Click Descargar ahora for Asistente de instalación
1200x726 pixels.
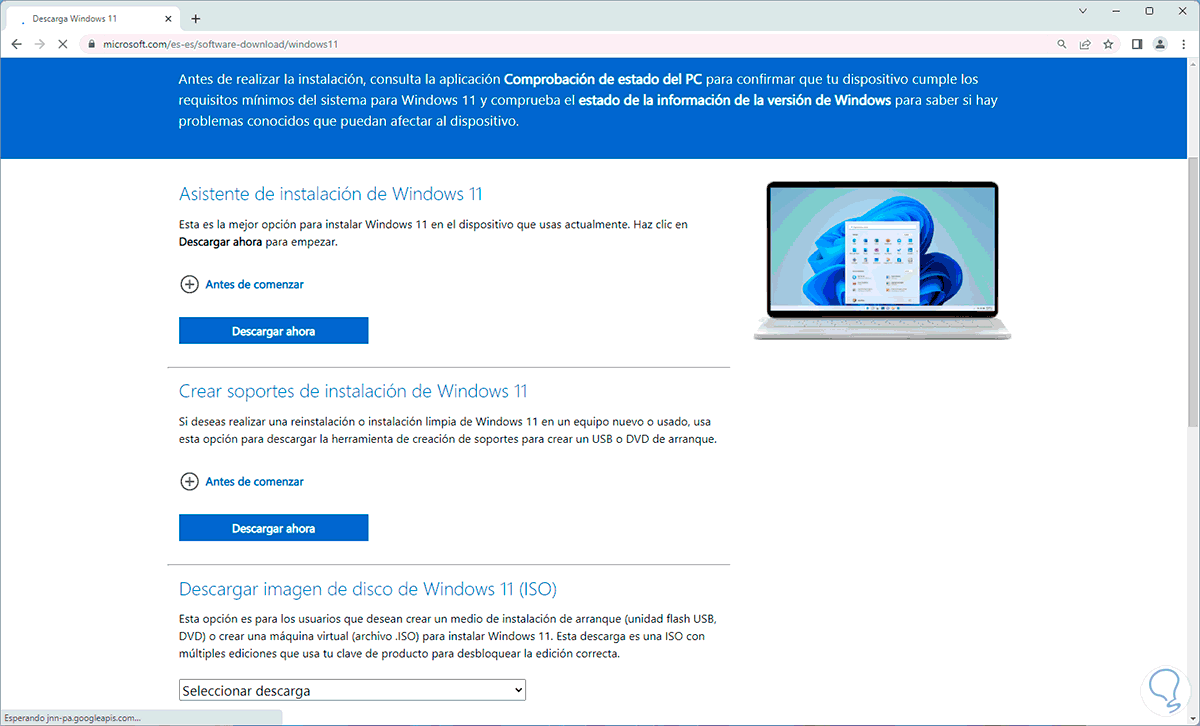pyautogui.click(x=273, y=330)
